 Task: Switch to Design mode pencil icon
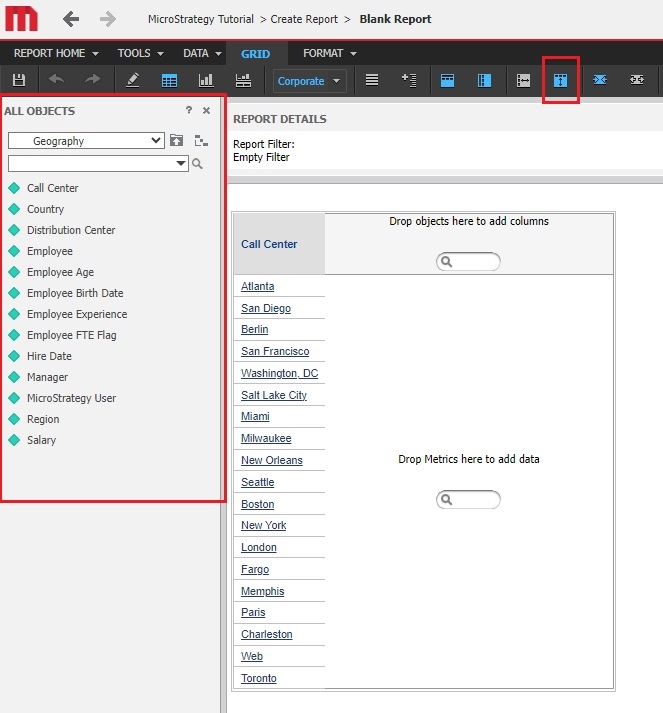[132, 81]
